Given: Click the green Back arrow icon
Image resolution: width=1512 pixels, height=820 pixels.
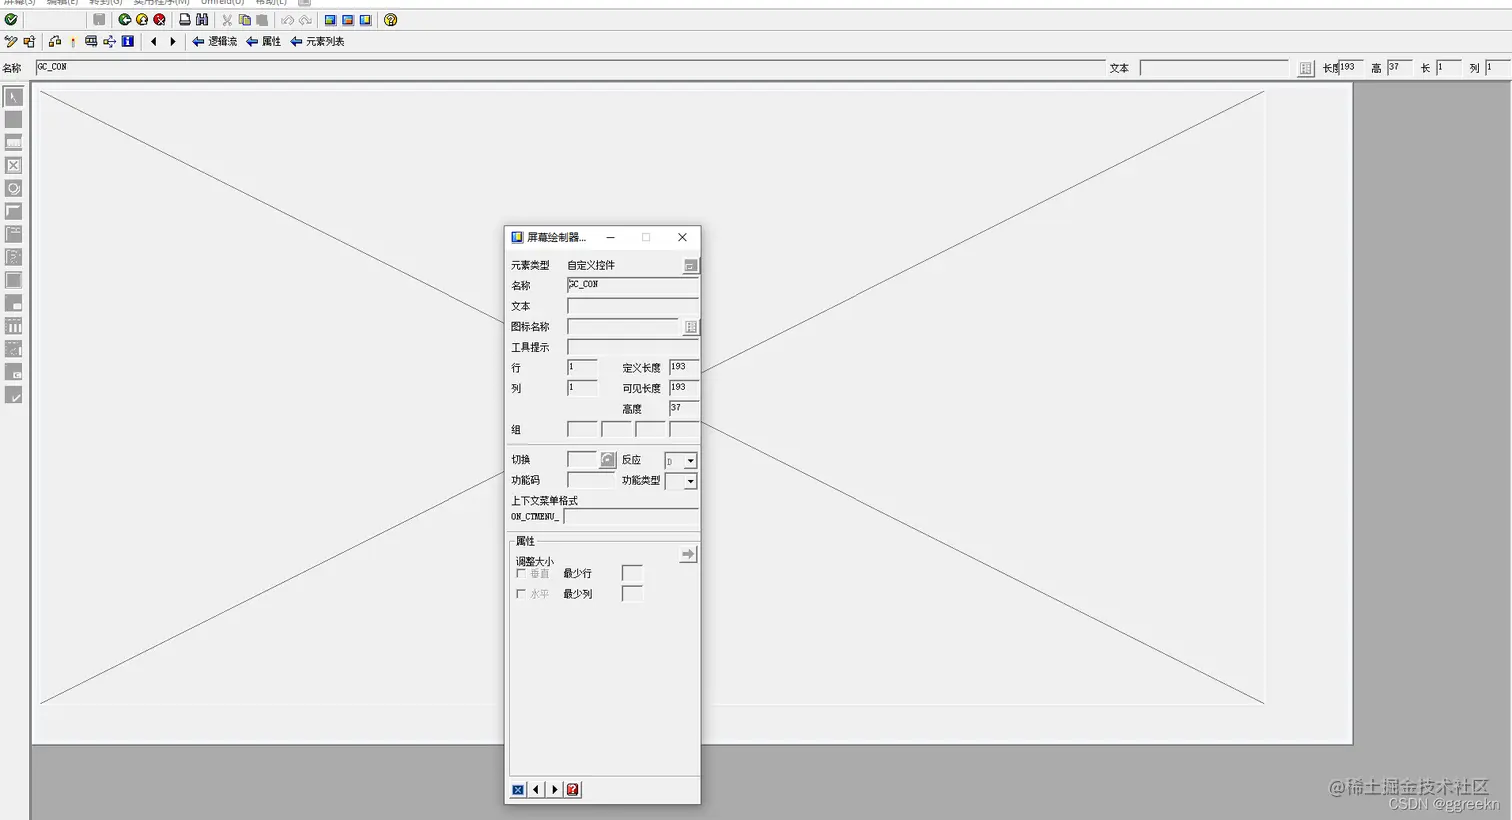Looking at the screenshot, I should click(125, 19).
